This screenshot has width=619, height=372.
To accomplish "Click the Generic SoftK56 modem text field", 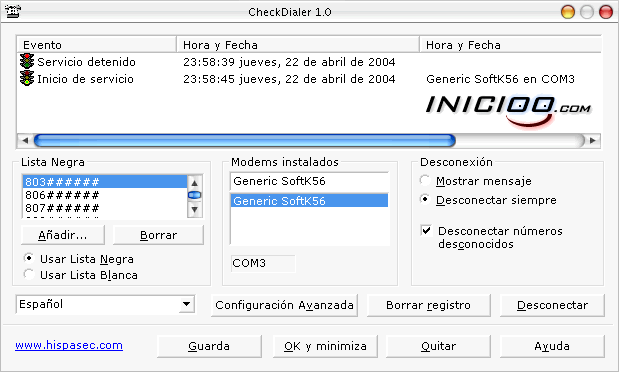I will 310,181.
